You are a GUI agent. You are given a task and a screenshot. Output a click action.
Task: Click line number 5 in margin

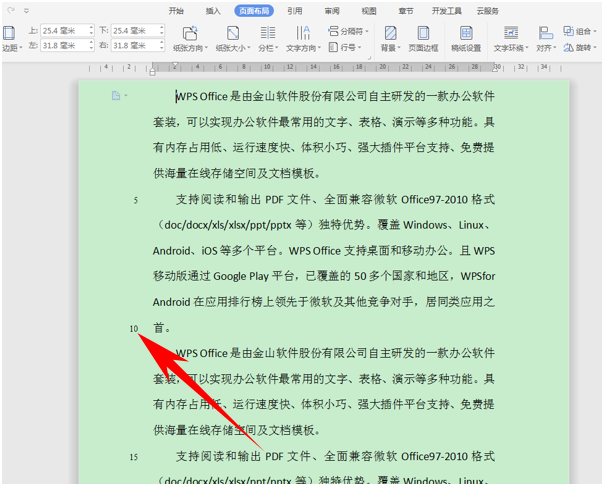[136, 200]
